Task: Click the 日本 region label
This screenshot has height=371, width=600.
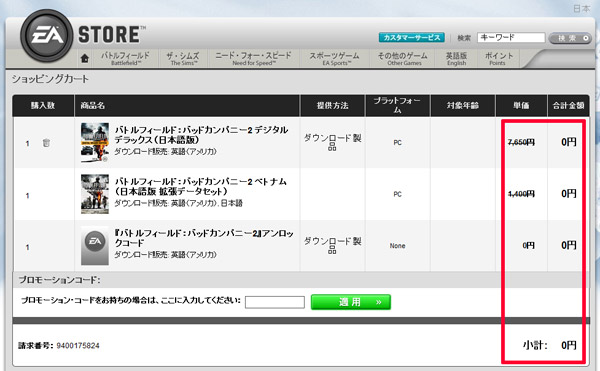Action: [x=582, y=8]
